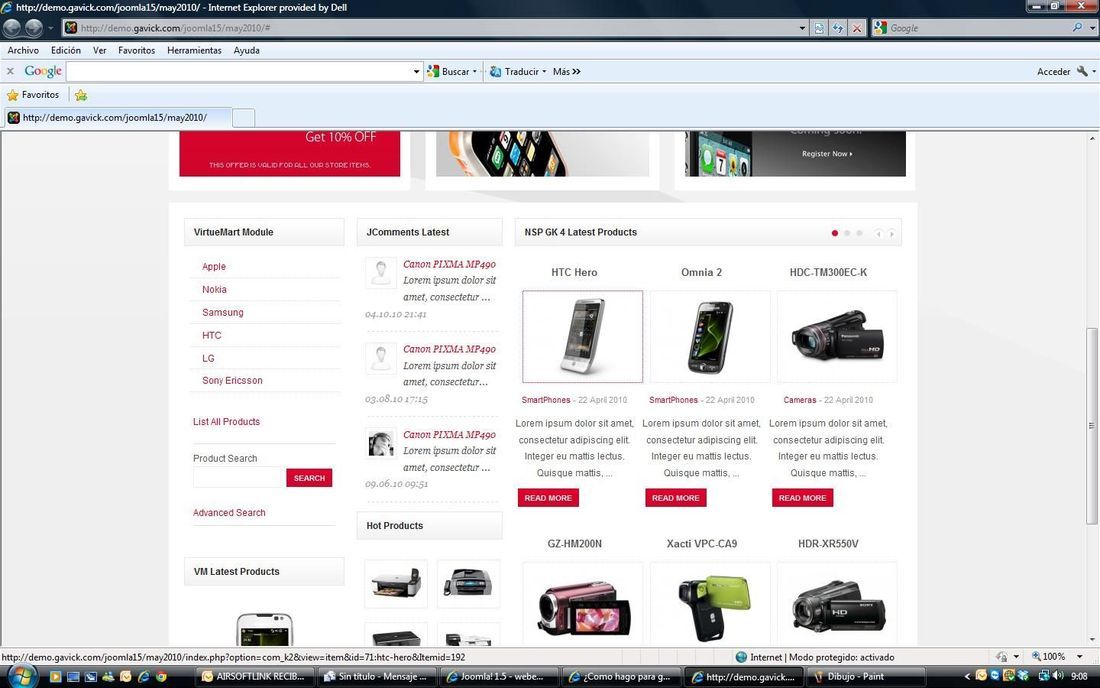Show next products with right slider arrow

tap(892, 234)
